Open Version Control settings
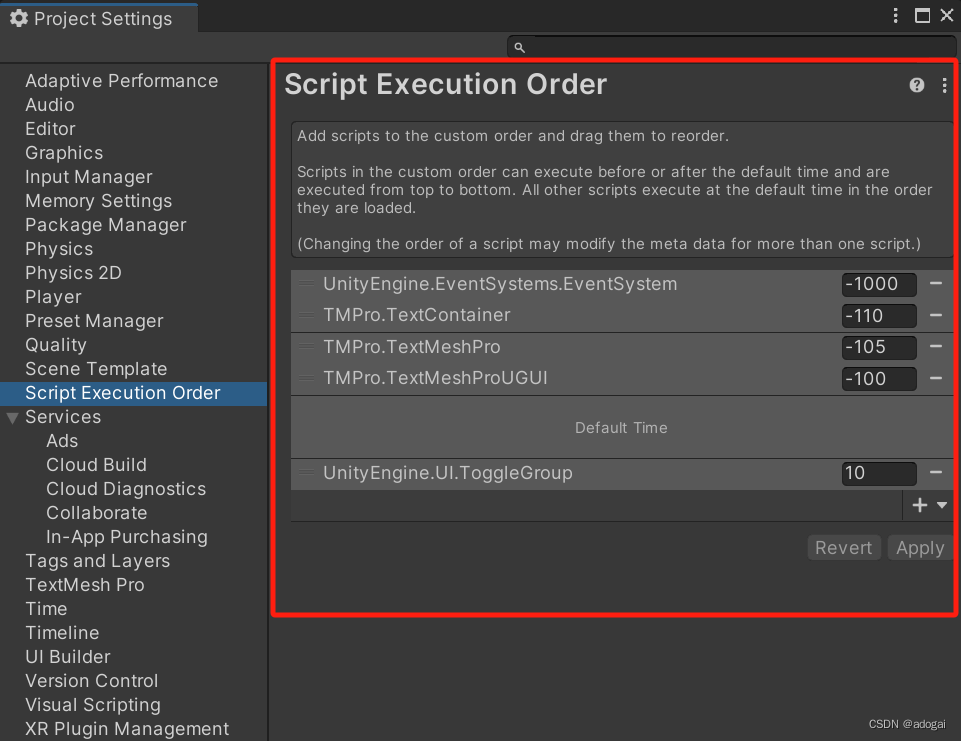The image size is (961, 741). 91,681
